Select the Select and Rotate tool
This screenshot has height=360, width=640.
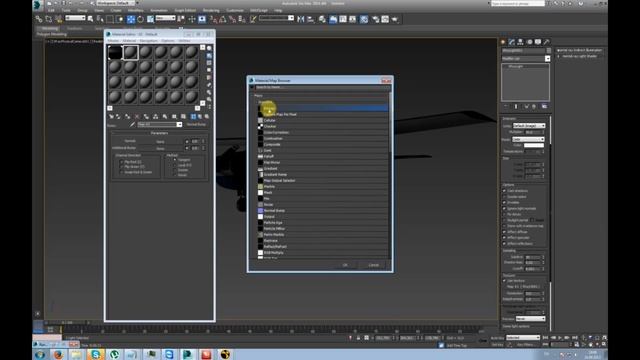coord(140,19)
